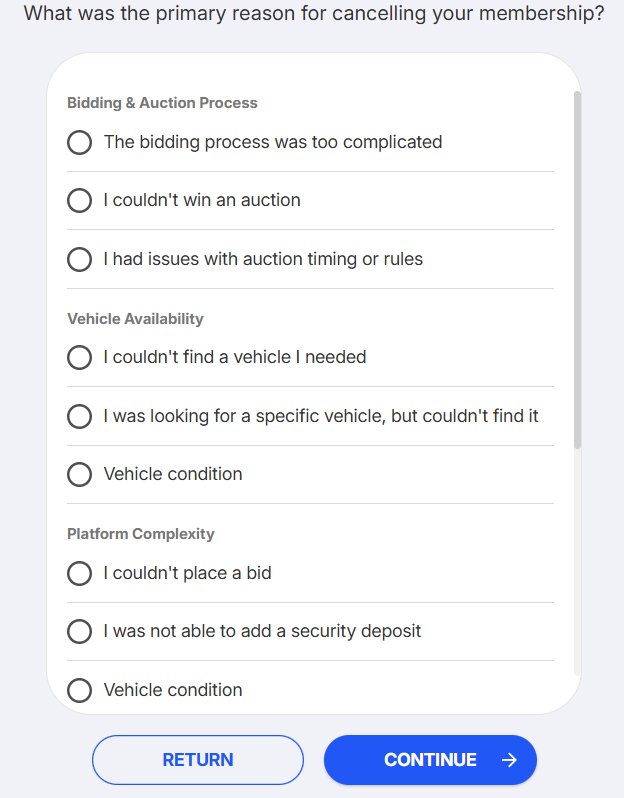Click the "Vehicle Availability" section heading
Screen dimensions: 624x798
pyautogui.click(x=135, y=319)
